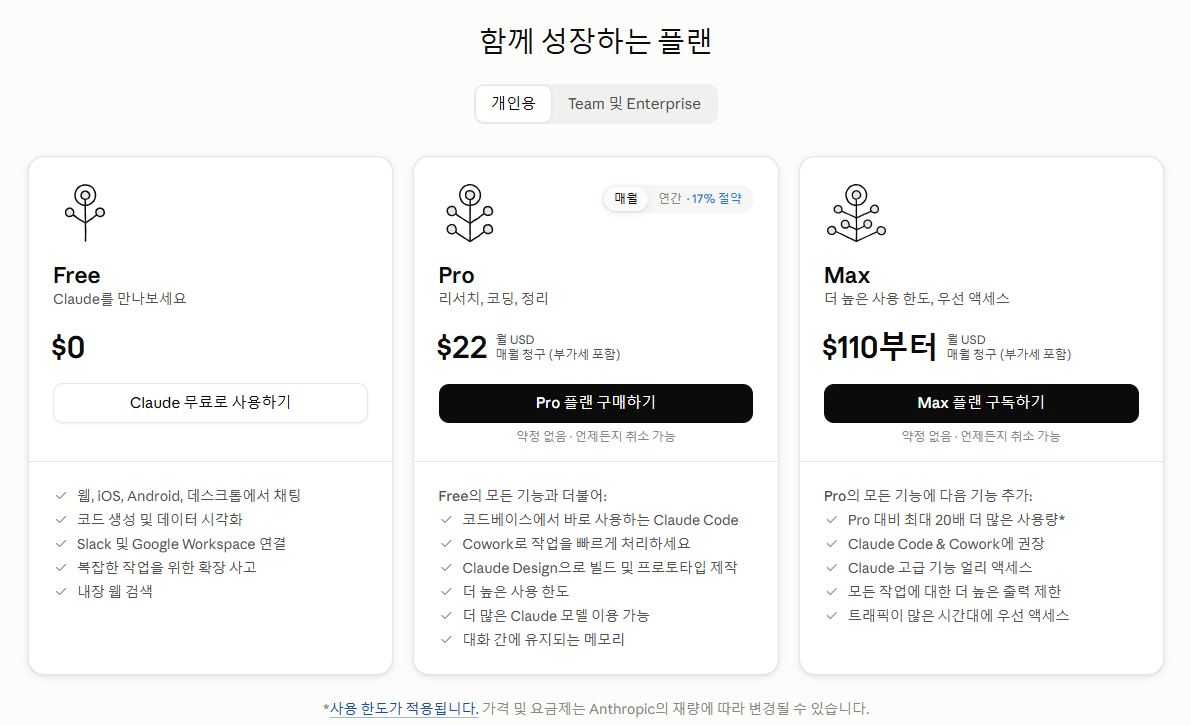Click 내장 웹 검색 text

[x=115, y=591]
